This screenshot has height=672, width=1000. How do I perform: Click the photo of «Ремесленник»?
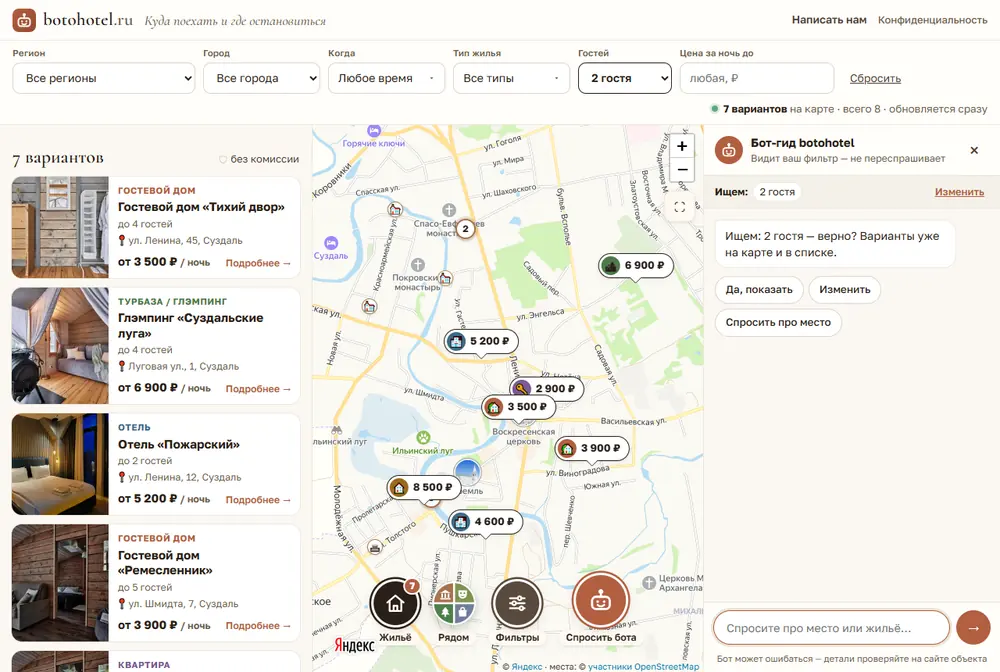60,583
